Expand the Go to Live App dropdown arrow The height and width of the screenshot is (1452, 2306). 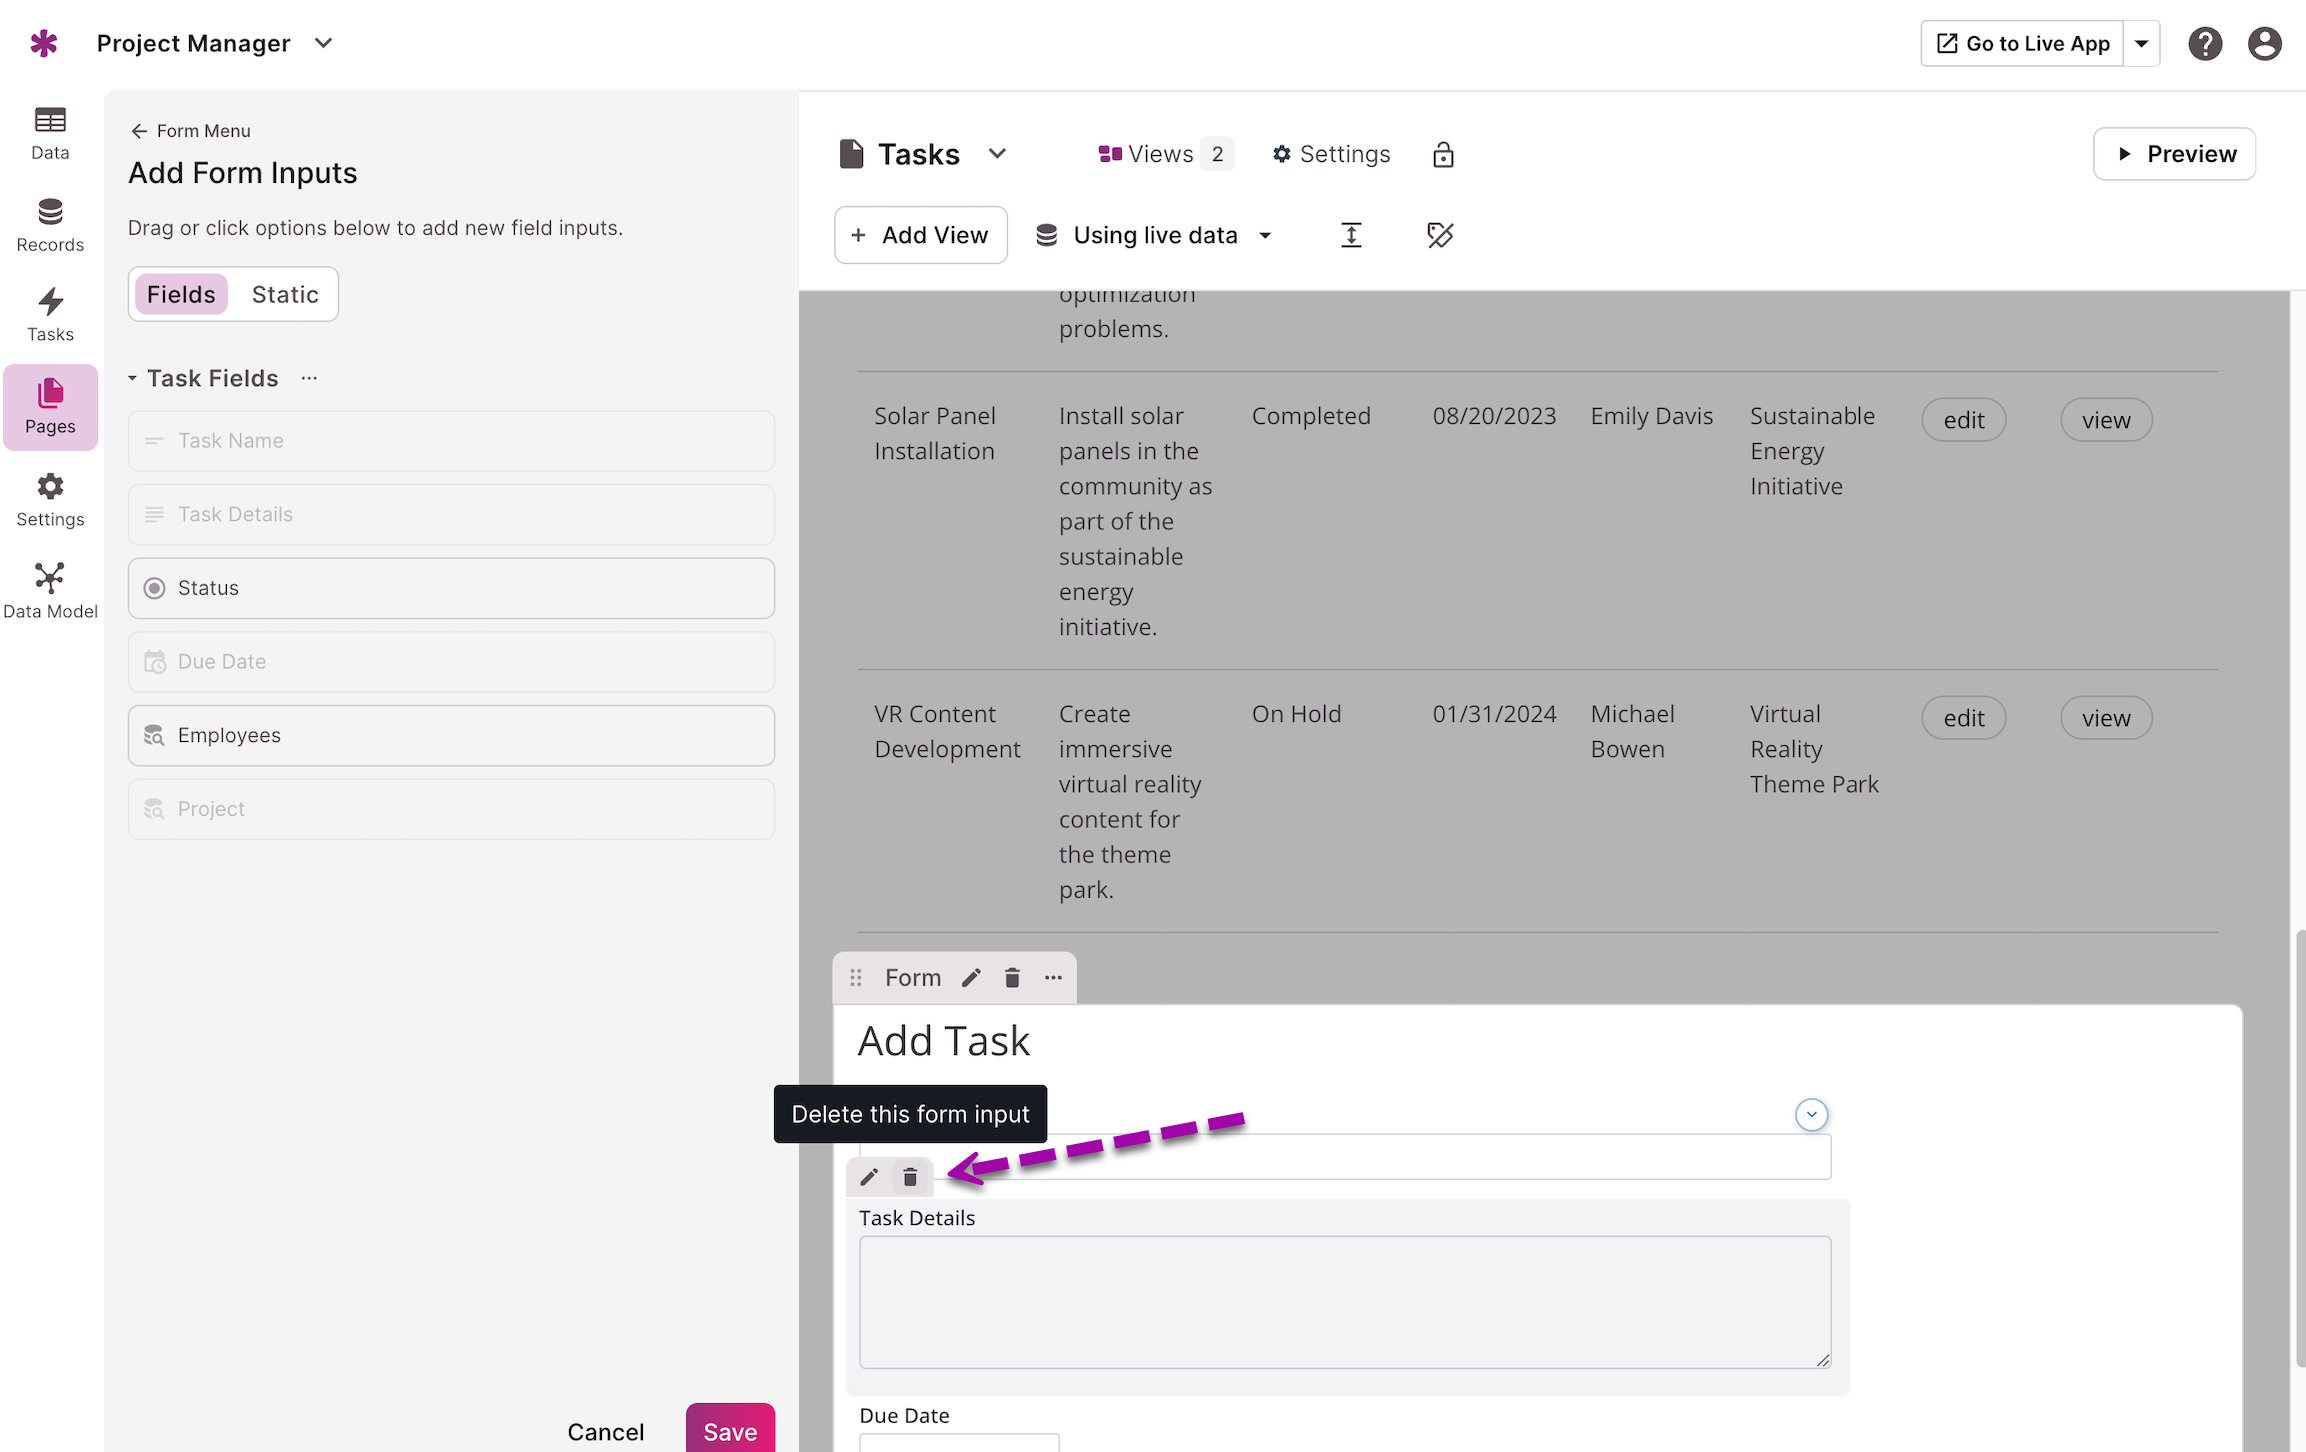[2142, 43]
